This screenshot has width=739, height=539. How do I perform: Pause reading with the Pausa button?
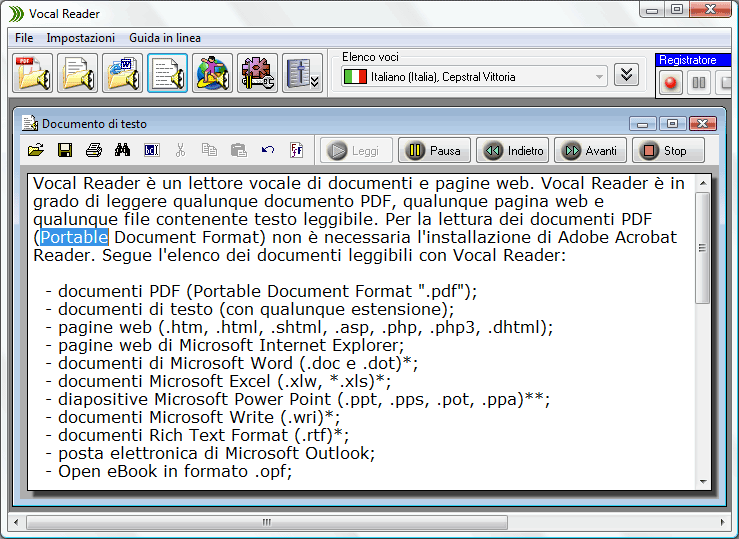[434, 151]
